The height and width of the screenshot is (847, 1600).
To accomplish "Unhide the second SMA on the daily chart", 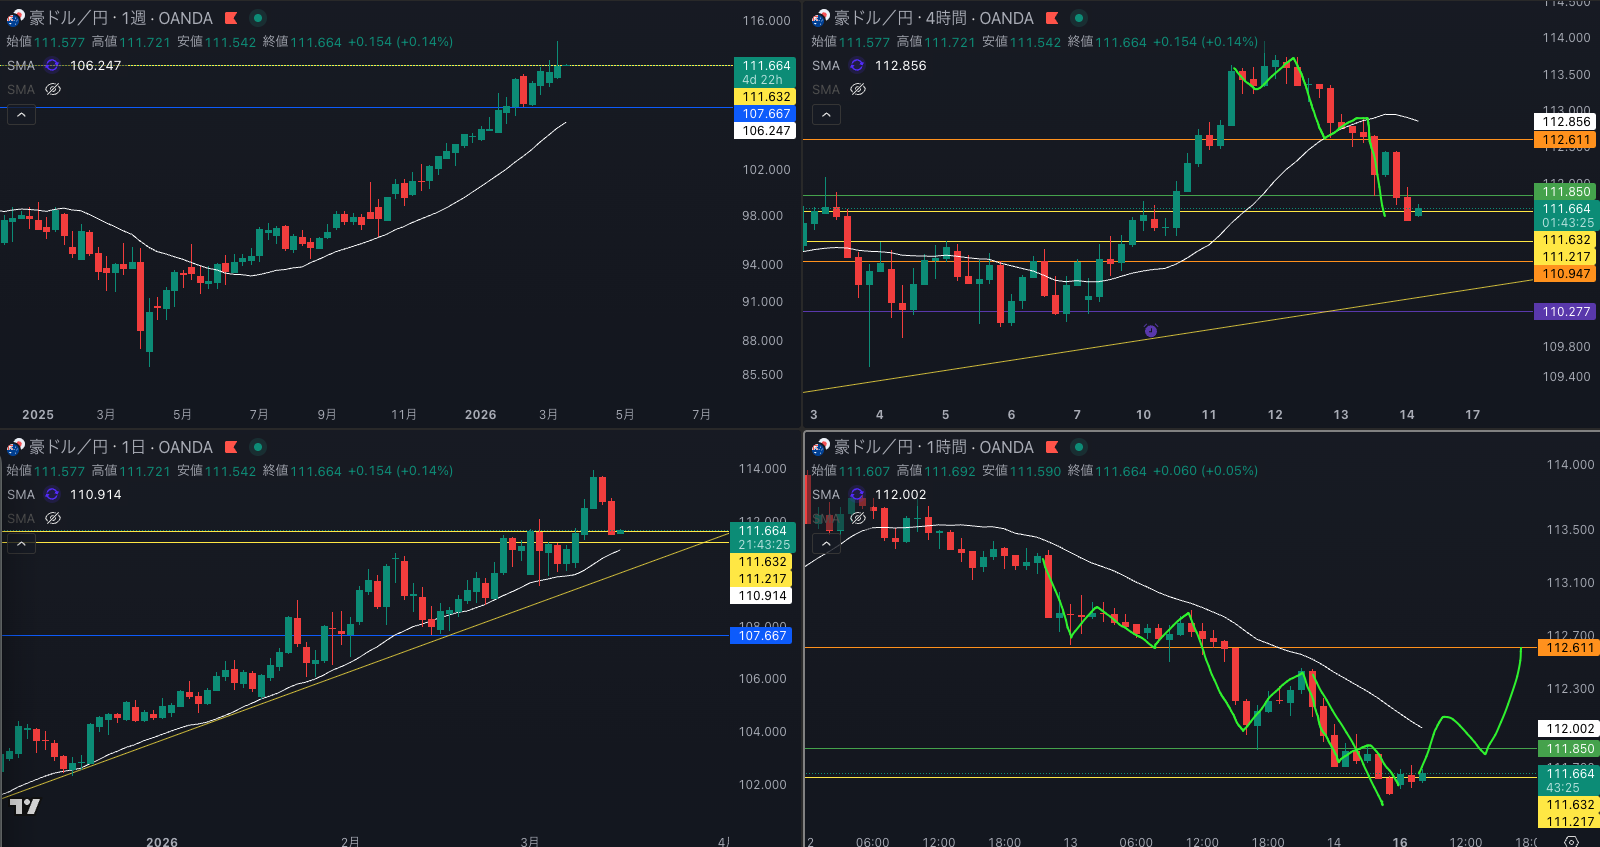I will point(53,518).
